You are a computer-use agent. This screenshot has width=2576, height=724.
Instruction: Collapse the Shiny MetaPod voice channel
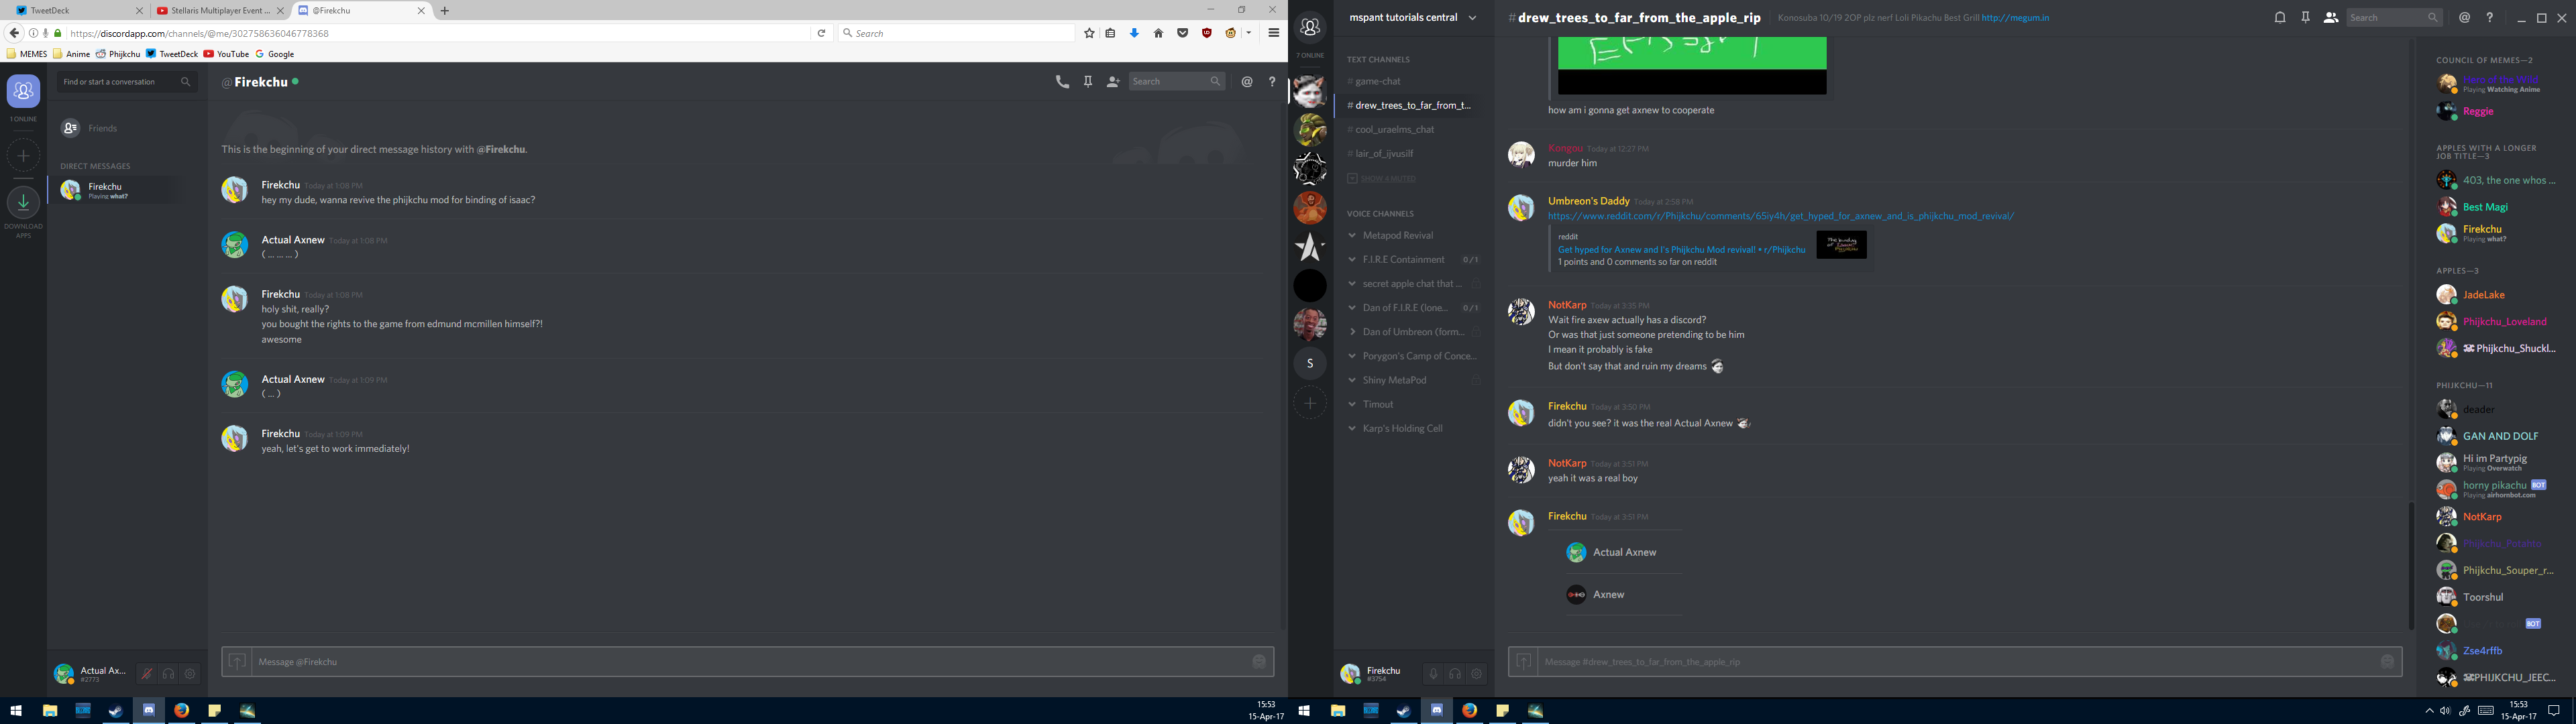[1352, 380]
